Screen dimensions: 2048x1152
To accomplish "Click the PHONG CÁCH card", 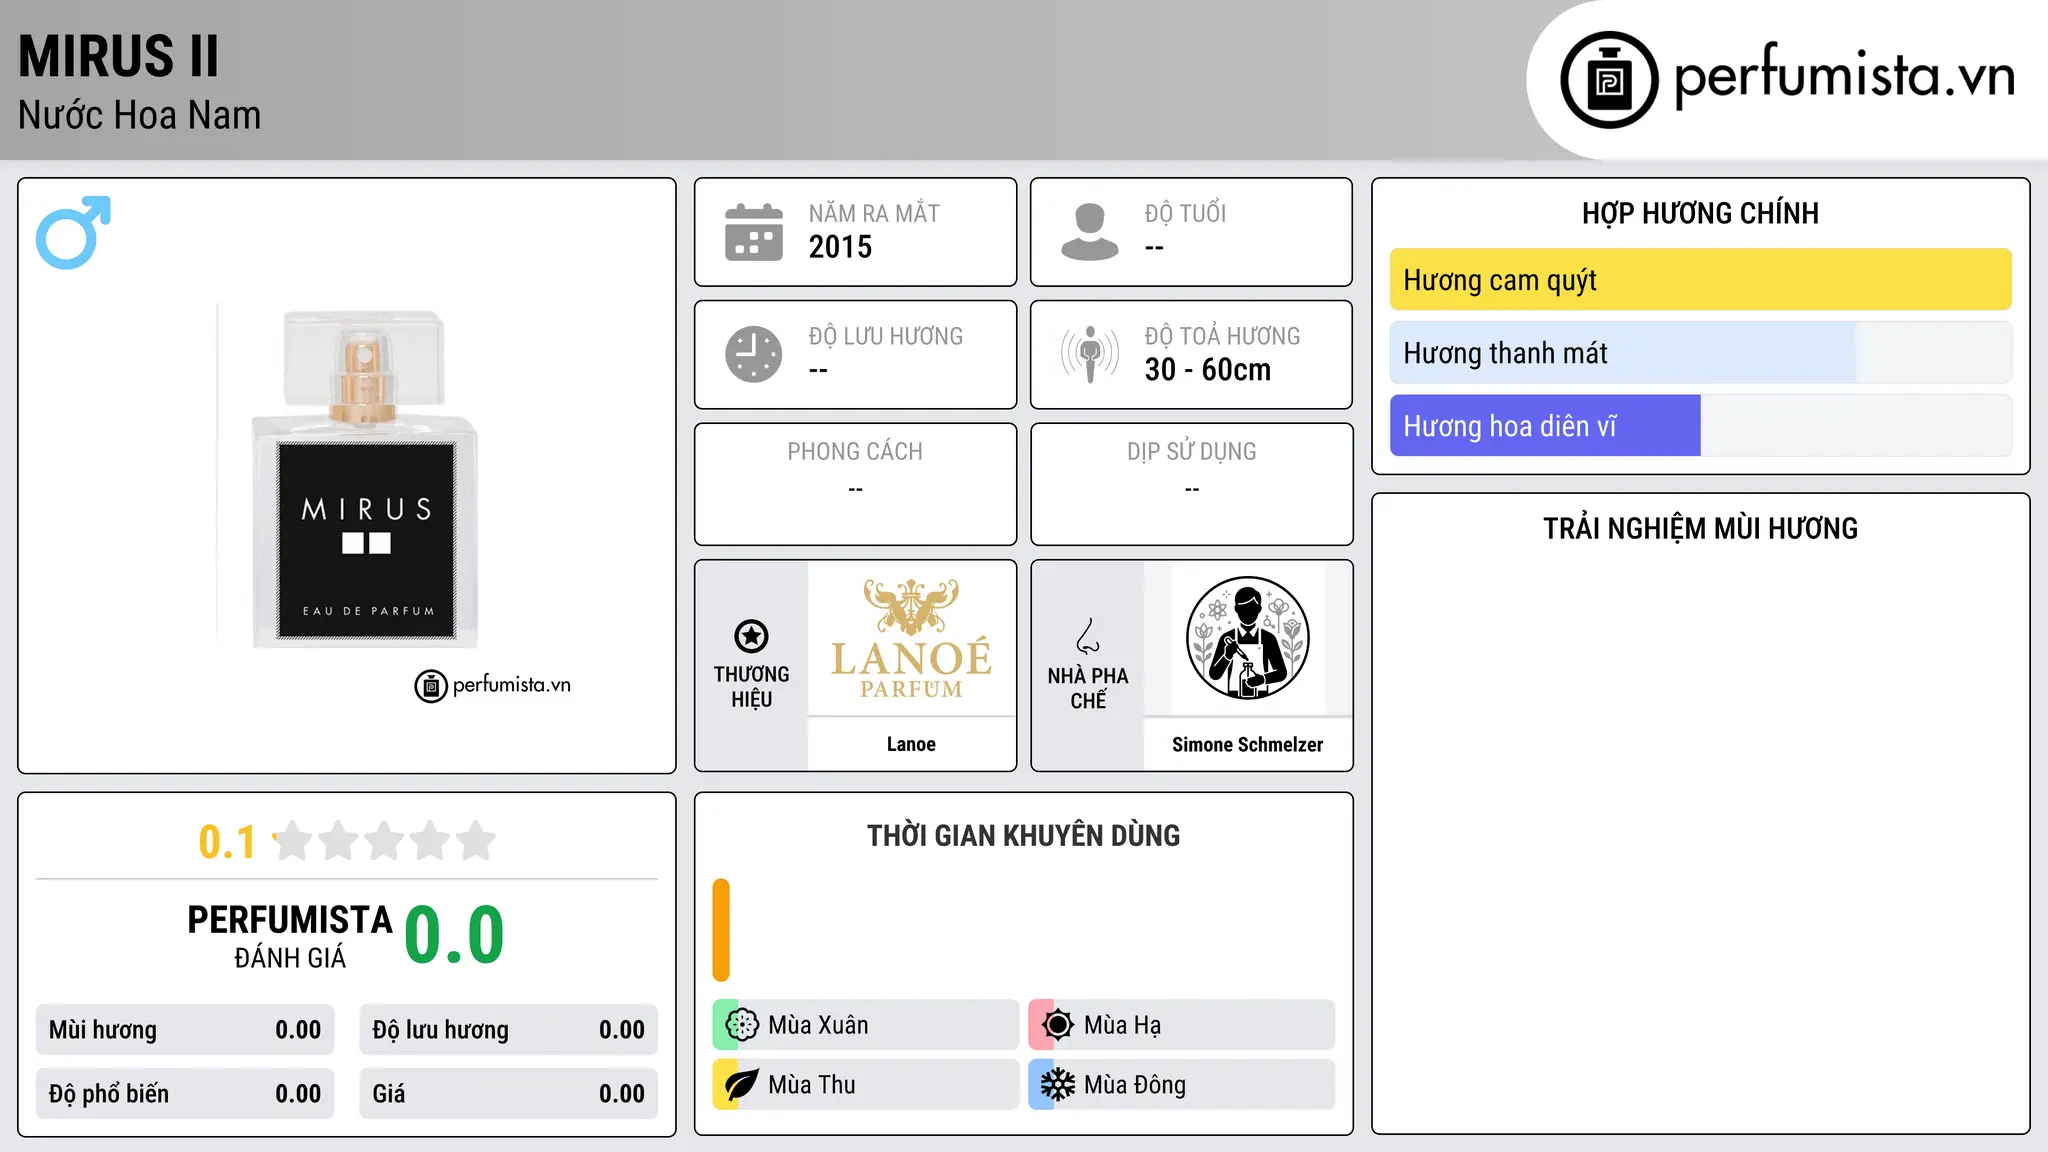I will (x=855, y=484).
